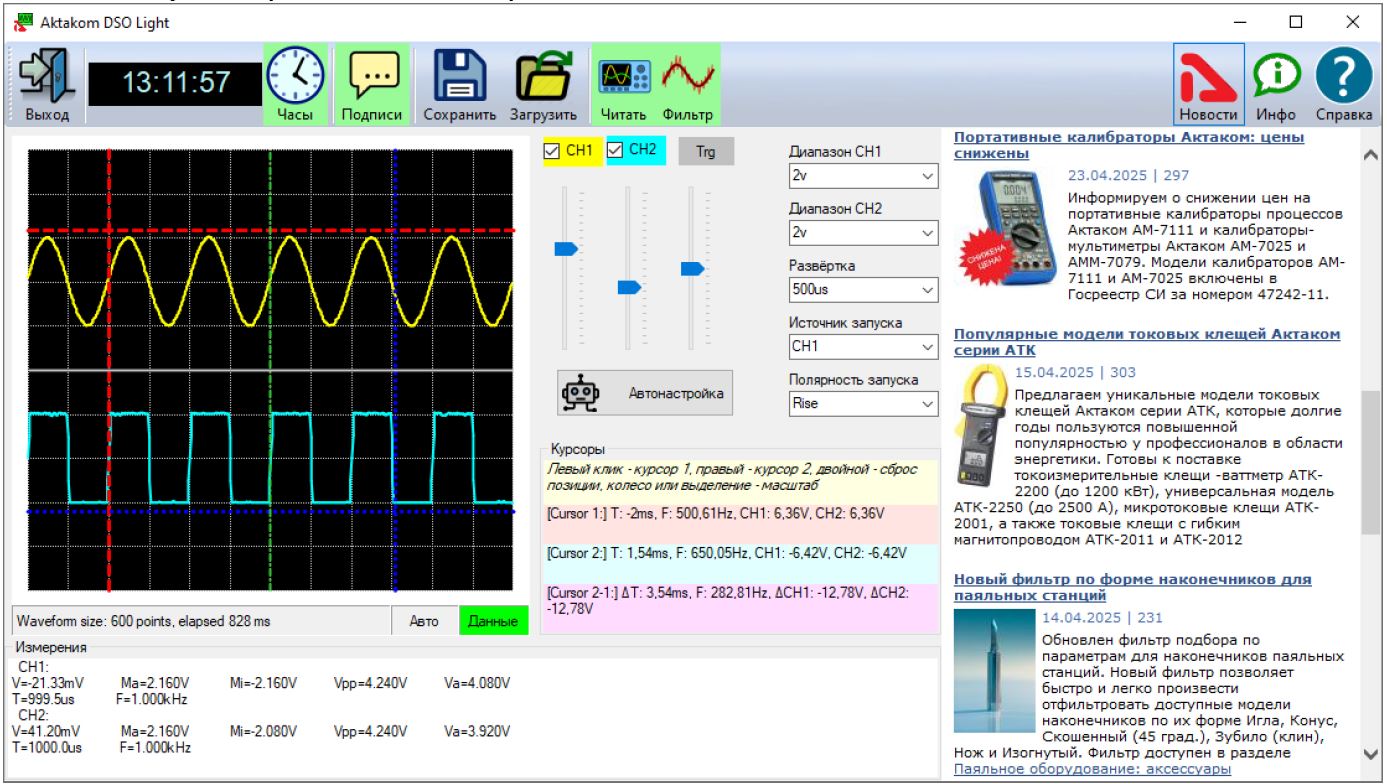Open the Популярные модели токовых клещей link
The height and width of the screenshot is (784, 1387).
coord(1146,342)
